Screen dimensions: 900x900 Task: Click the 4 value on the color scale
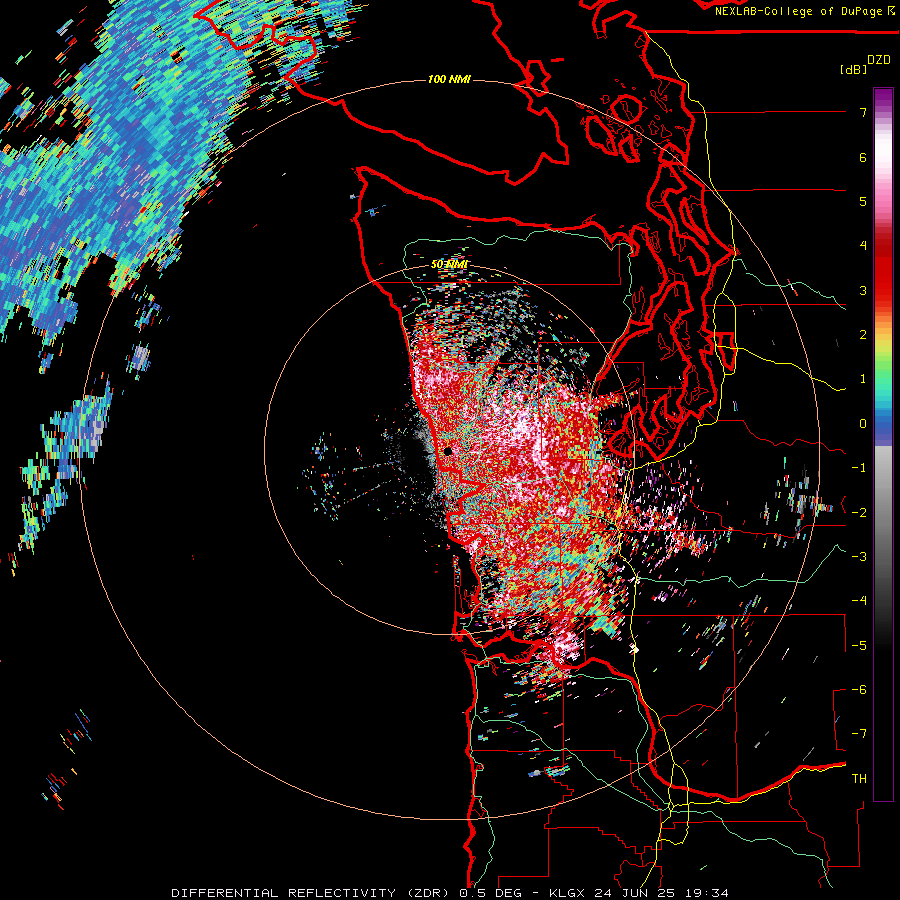point(863,246)
